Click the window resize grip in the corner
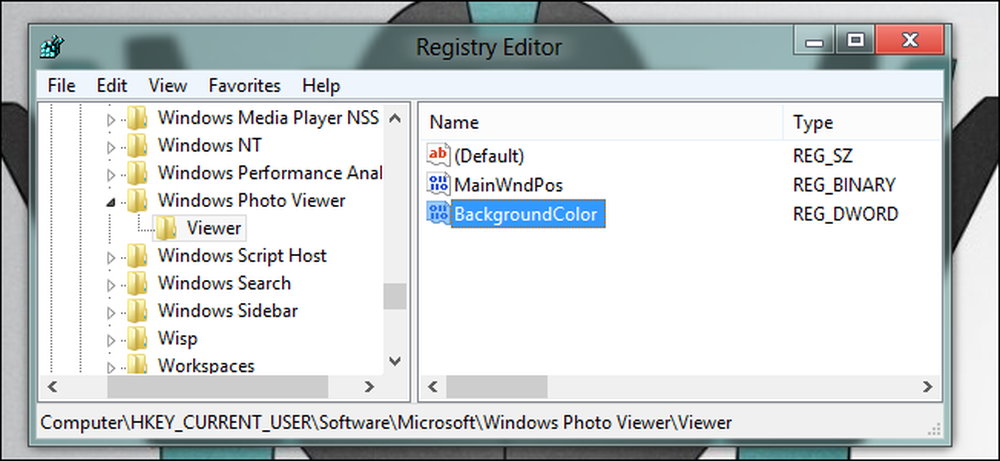Screen dimensions: 1000x461 [936, 428]
